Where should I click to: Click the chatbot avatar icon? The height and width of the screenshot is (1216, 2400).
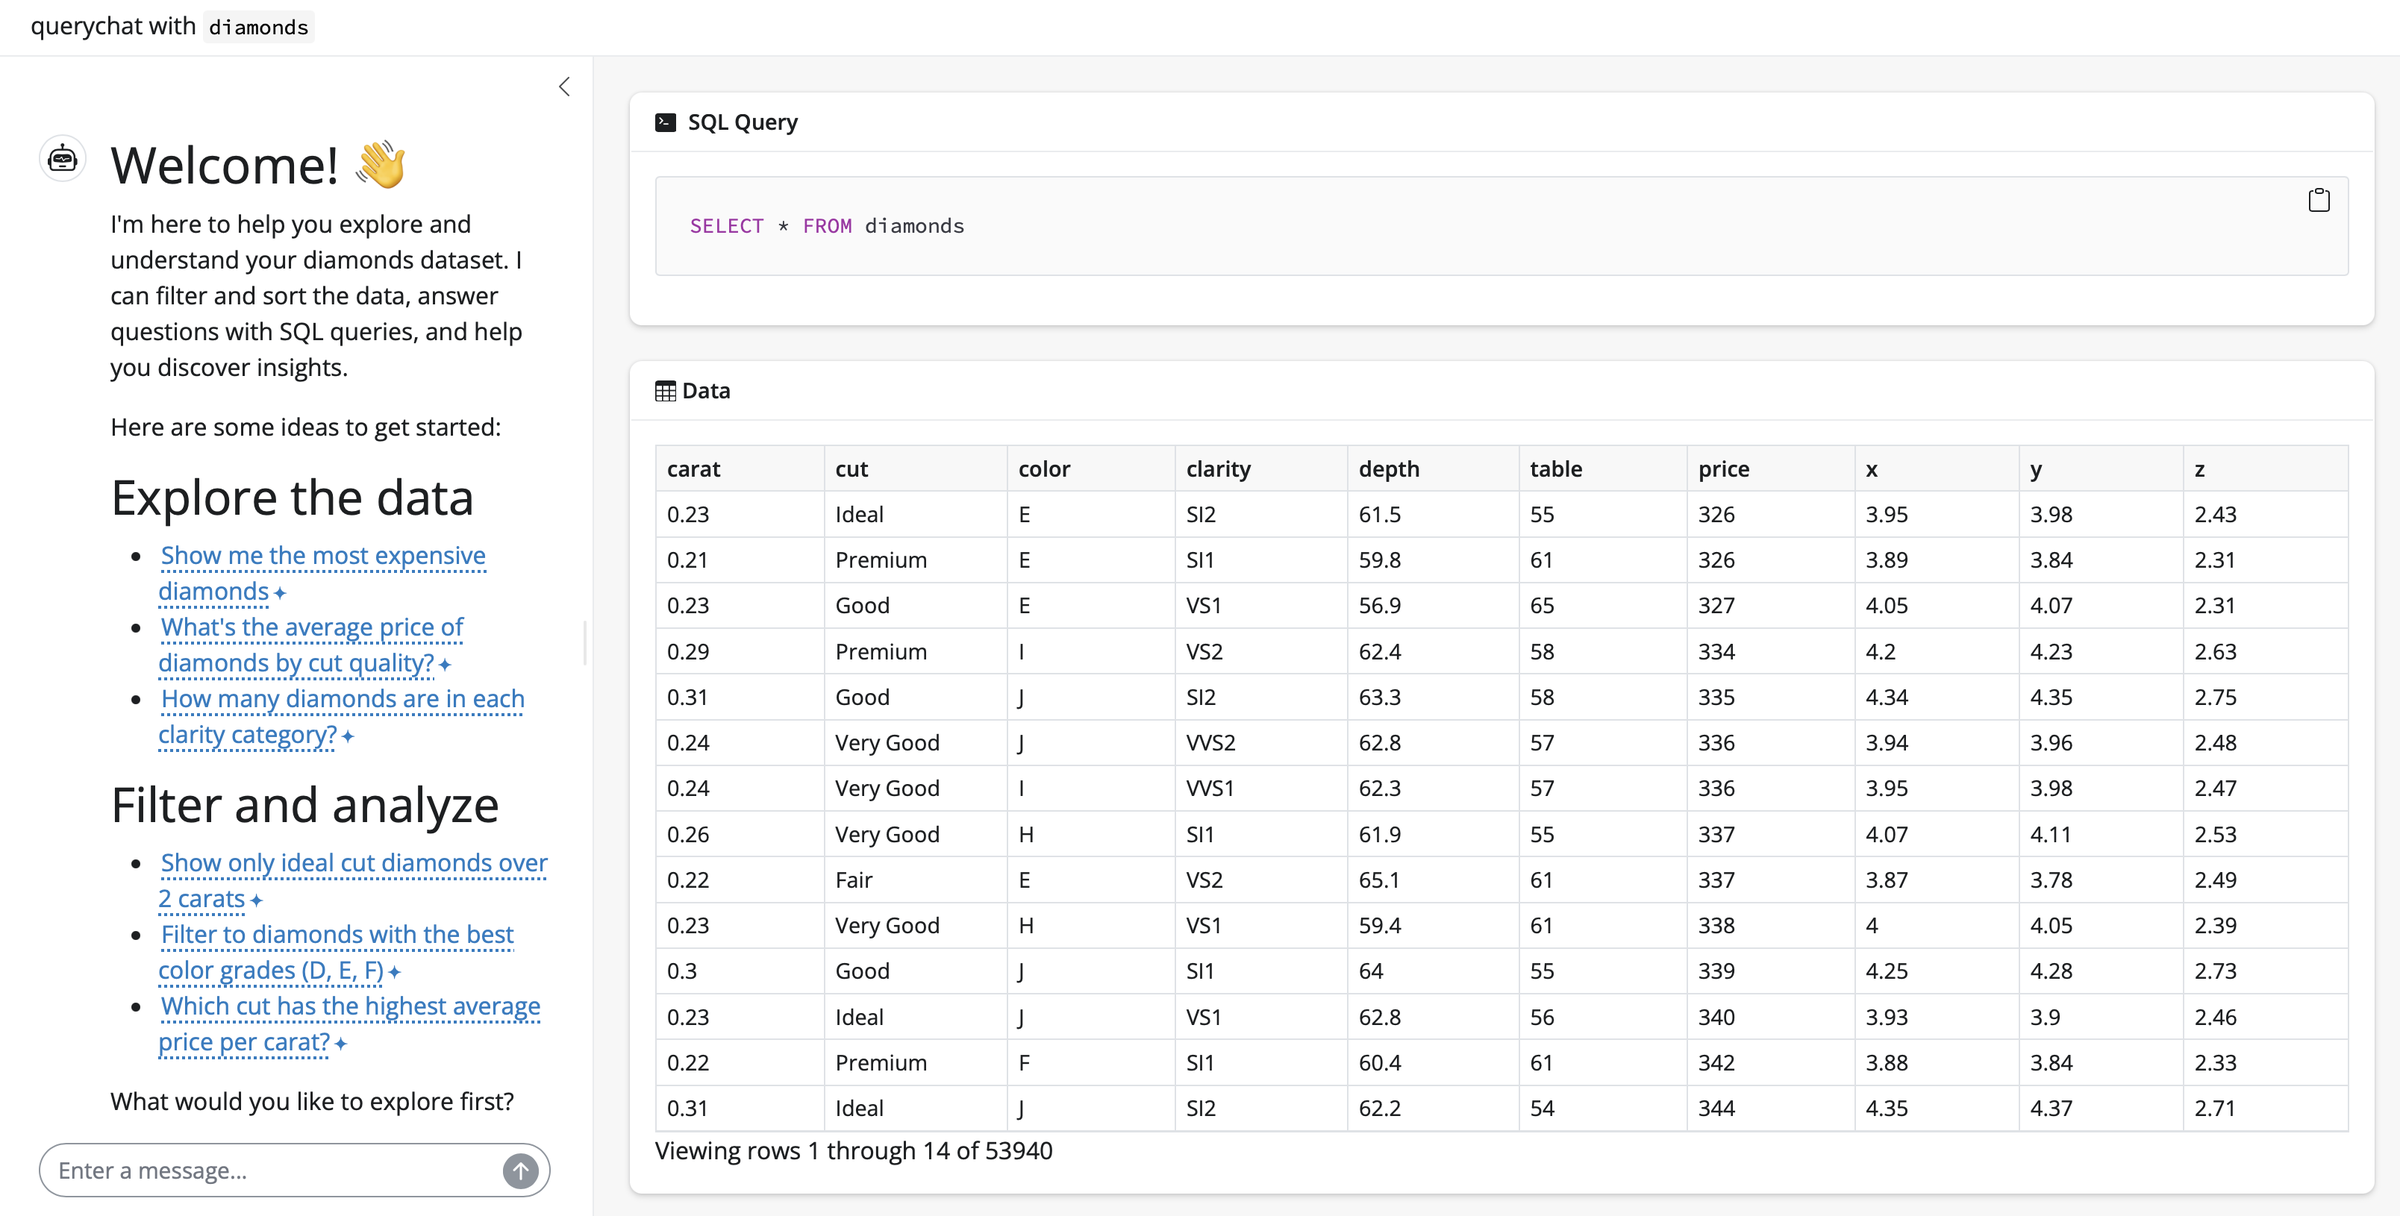(62, 159)
